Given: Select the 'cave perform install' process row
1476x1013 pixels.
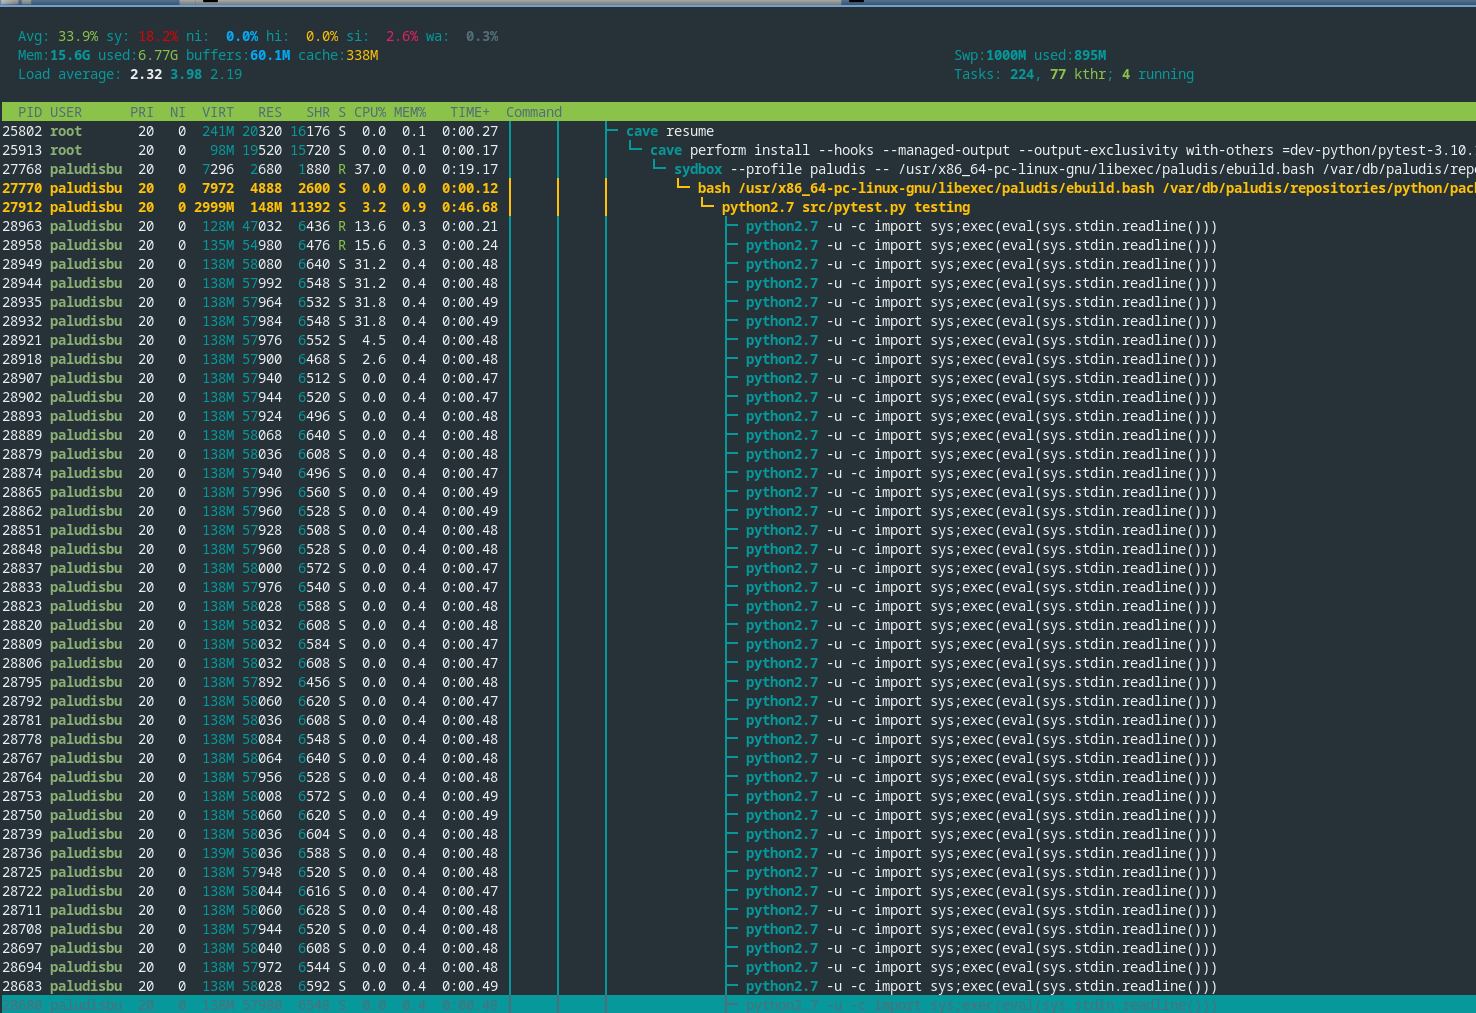Looking at the screenshot, I should [x=738, y=150].
